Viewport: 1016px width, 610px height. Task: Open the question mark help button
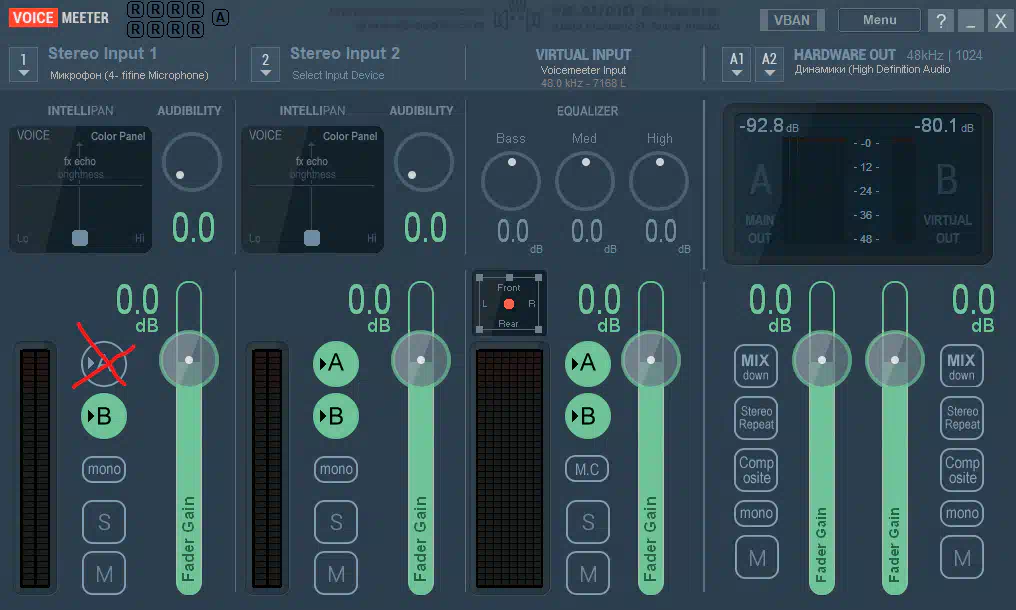pos(941,21)
